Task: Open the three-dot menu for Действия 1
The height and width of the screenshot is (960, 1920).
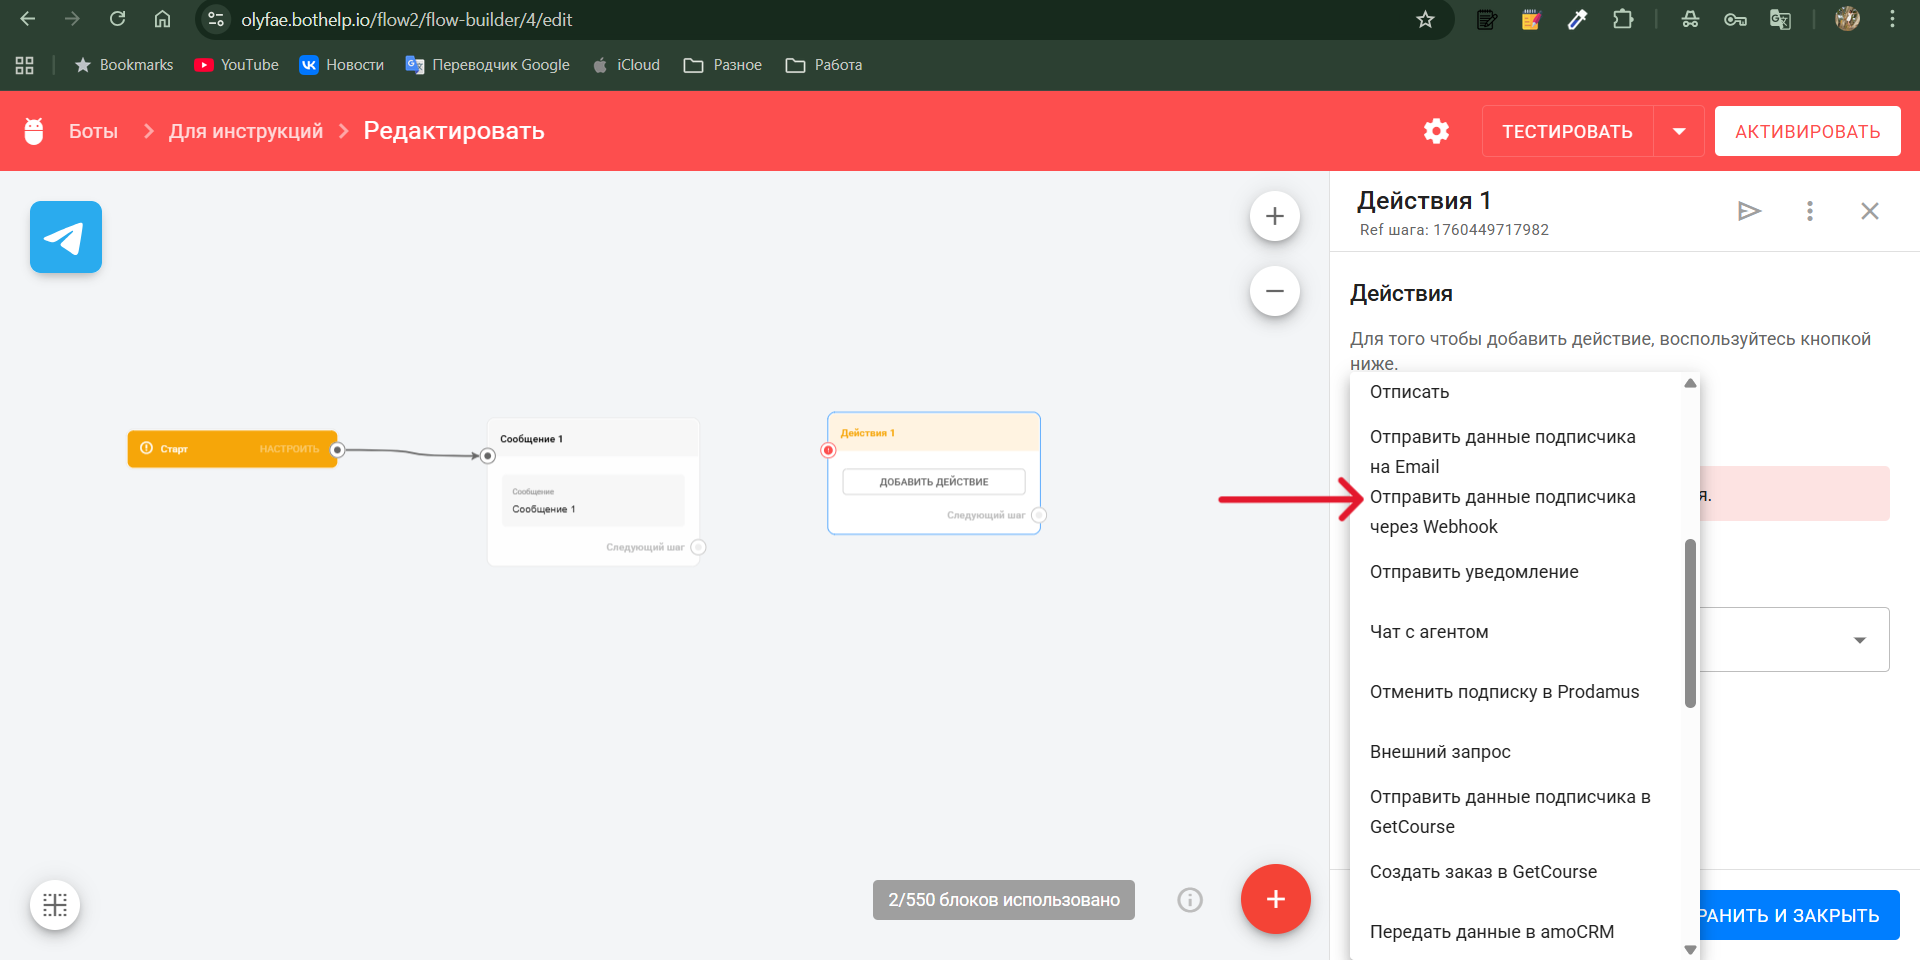Action: [x=1809, y=211]
